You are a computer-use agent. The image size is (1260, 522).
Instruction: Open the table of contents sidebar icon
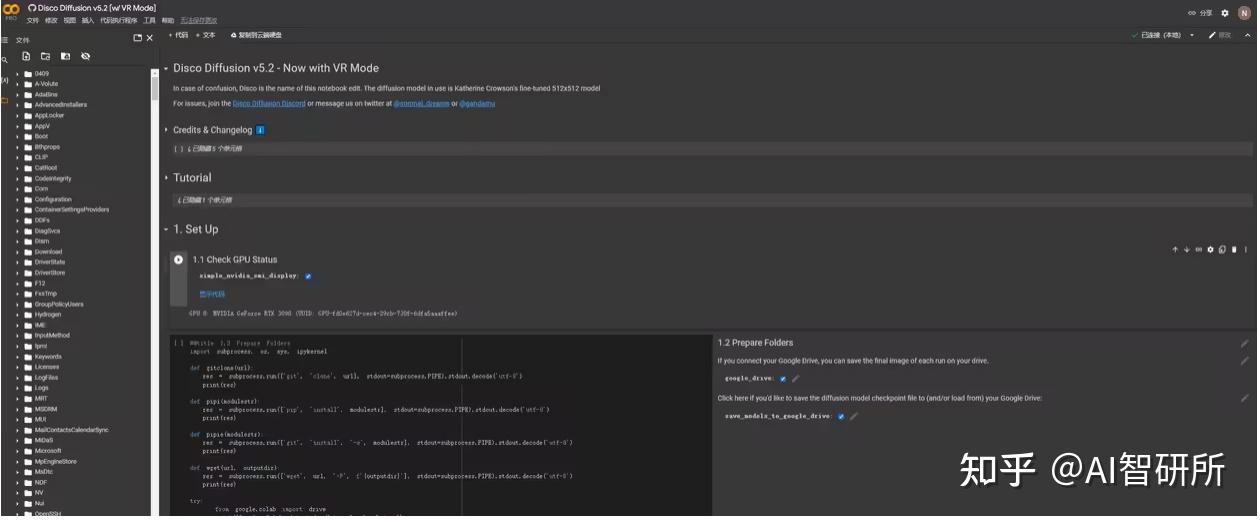pyautogui.click(x=5, y=39)
